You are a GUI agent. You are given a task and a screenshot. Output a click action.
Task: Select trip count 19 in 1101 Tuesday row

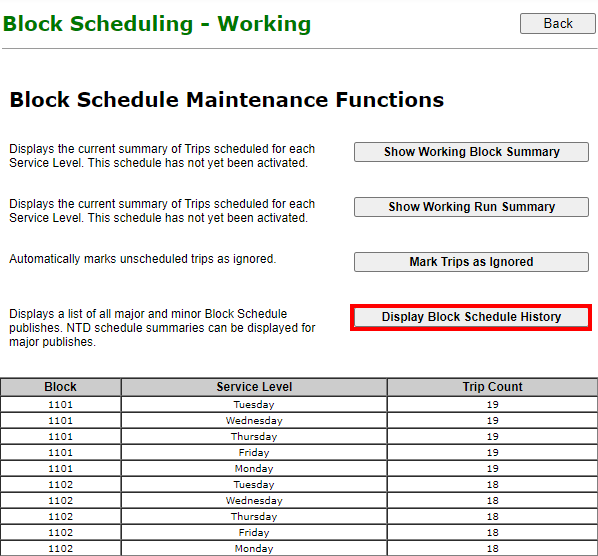pos(492,404)
